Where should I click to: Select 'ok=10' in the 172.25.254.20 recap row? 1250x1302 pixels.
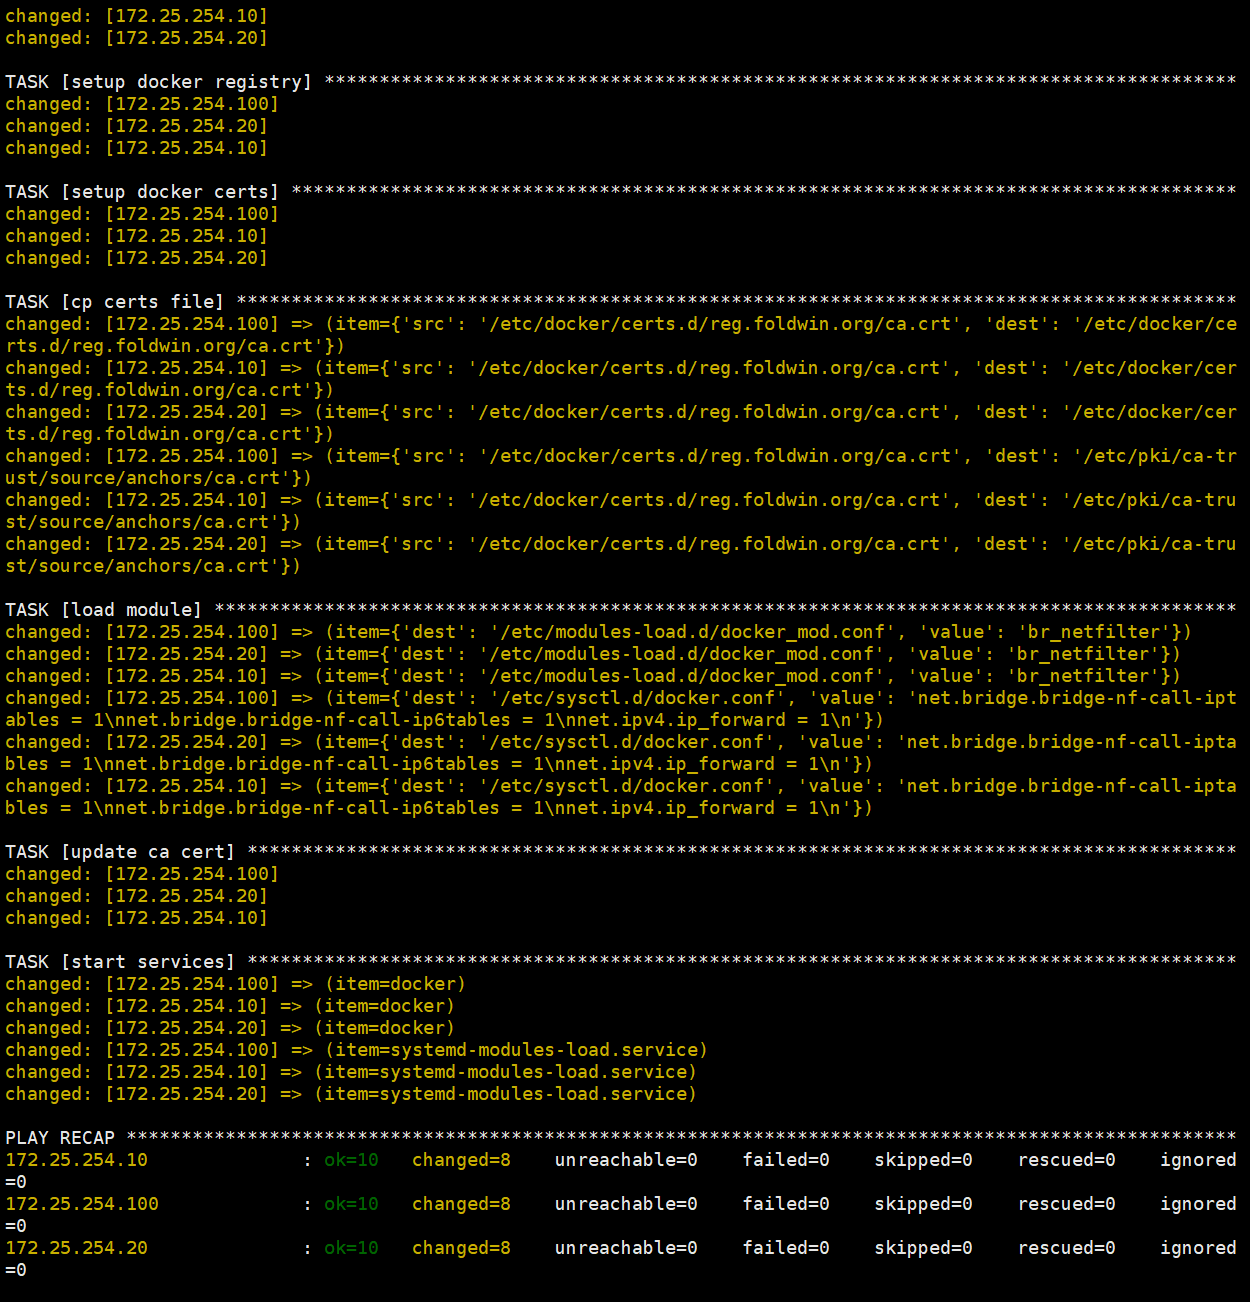pyautogui.click(x=351, y=1248)
